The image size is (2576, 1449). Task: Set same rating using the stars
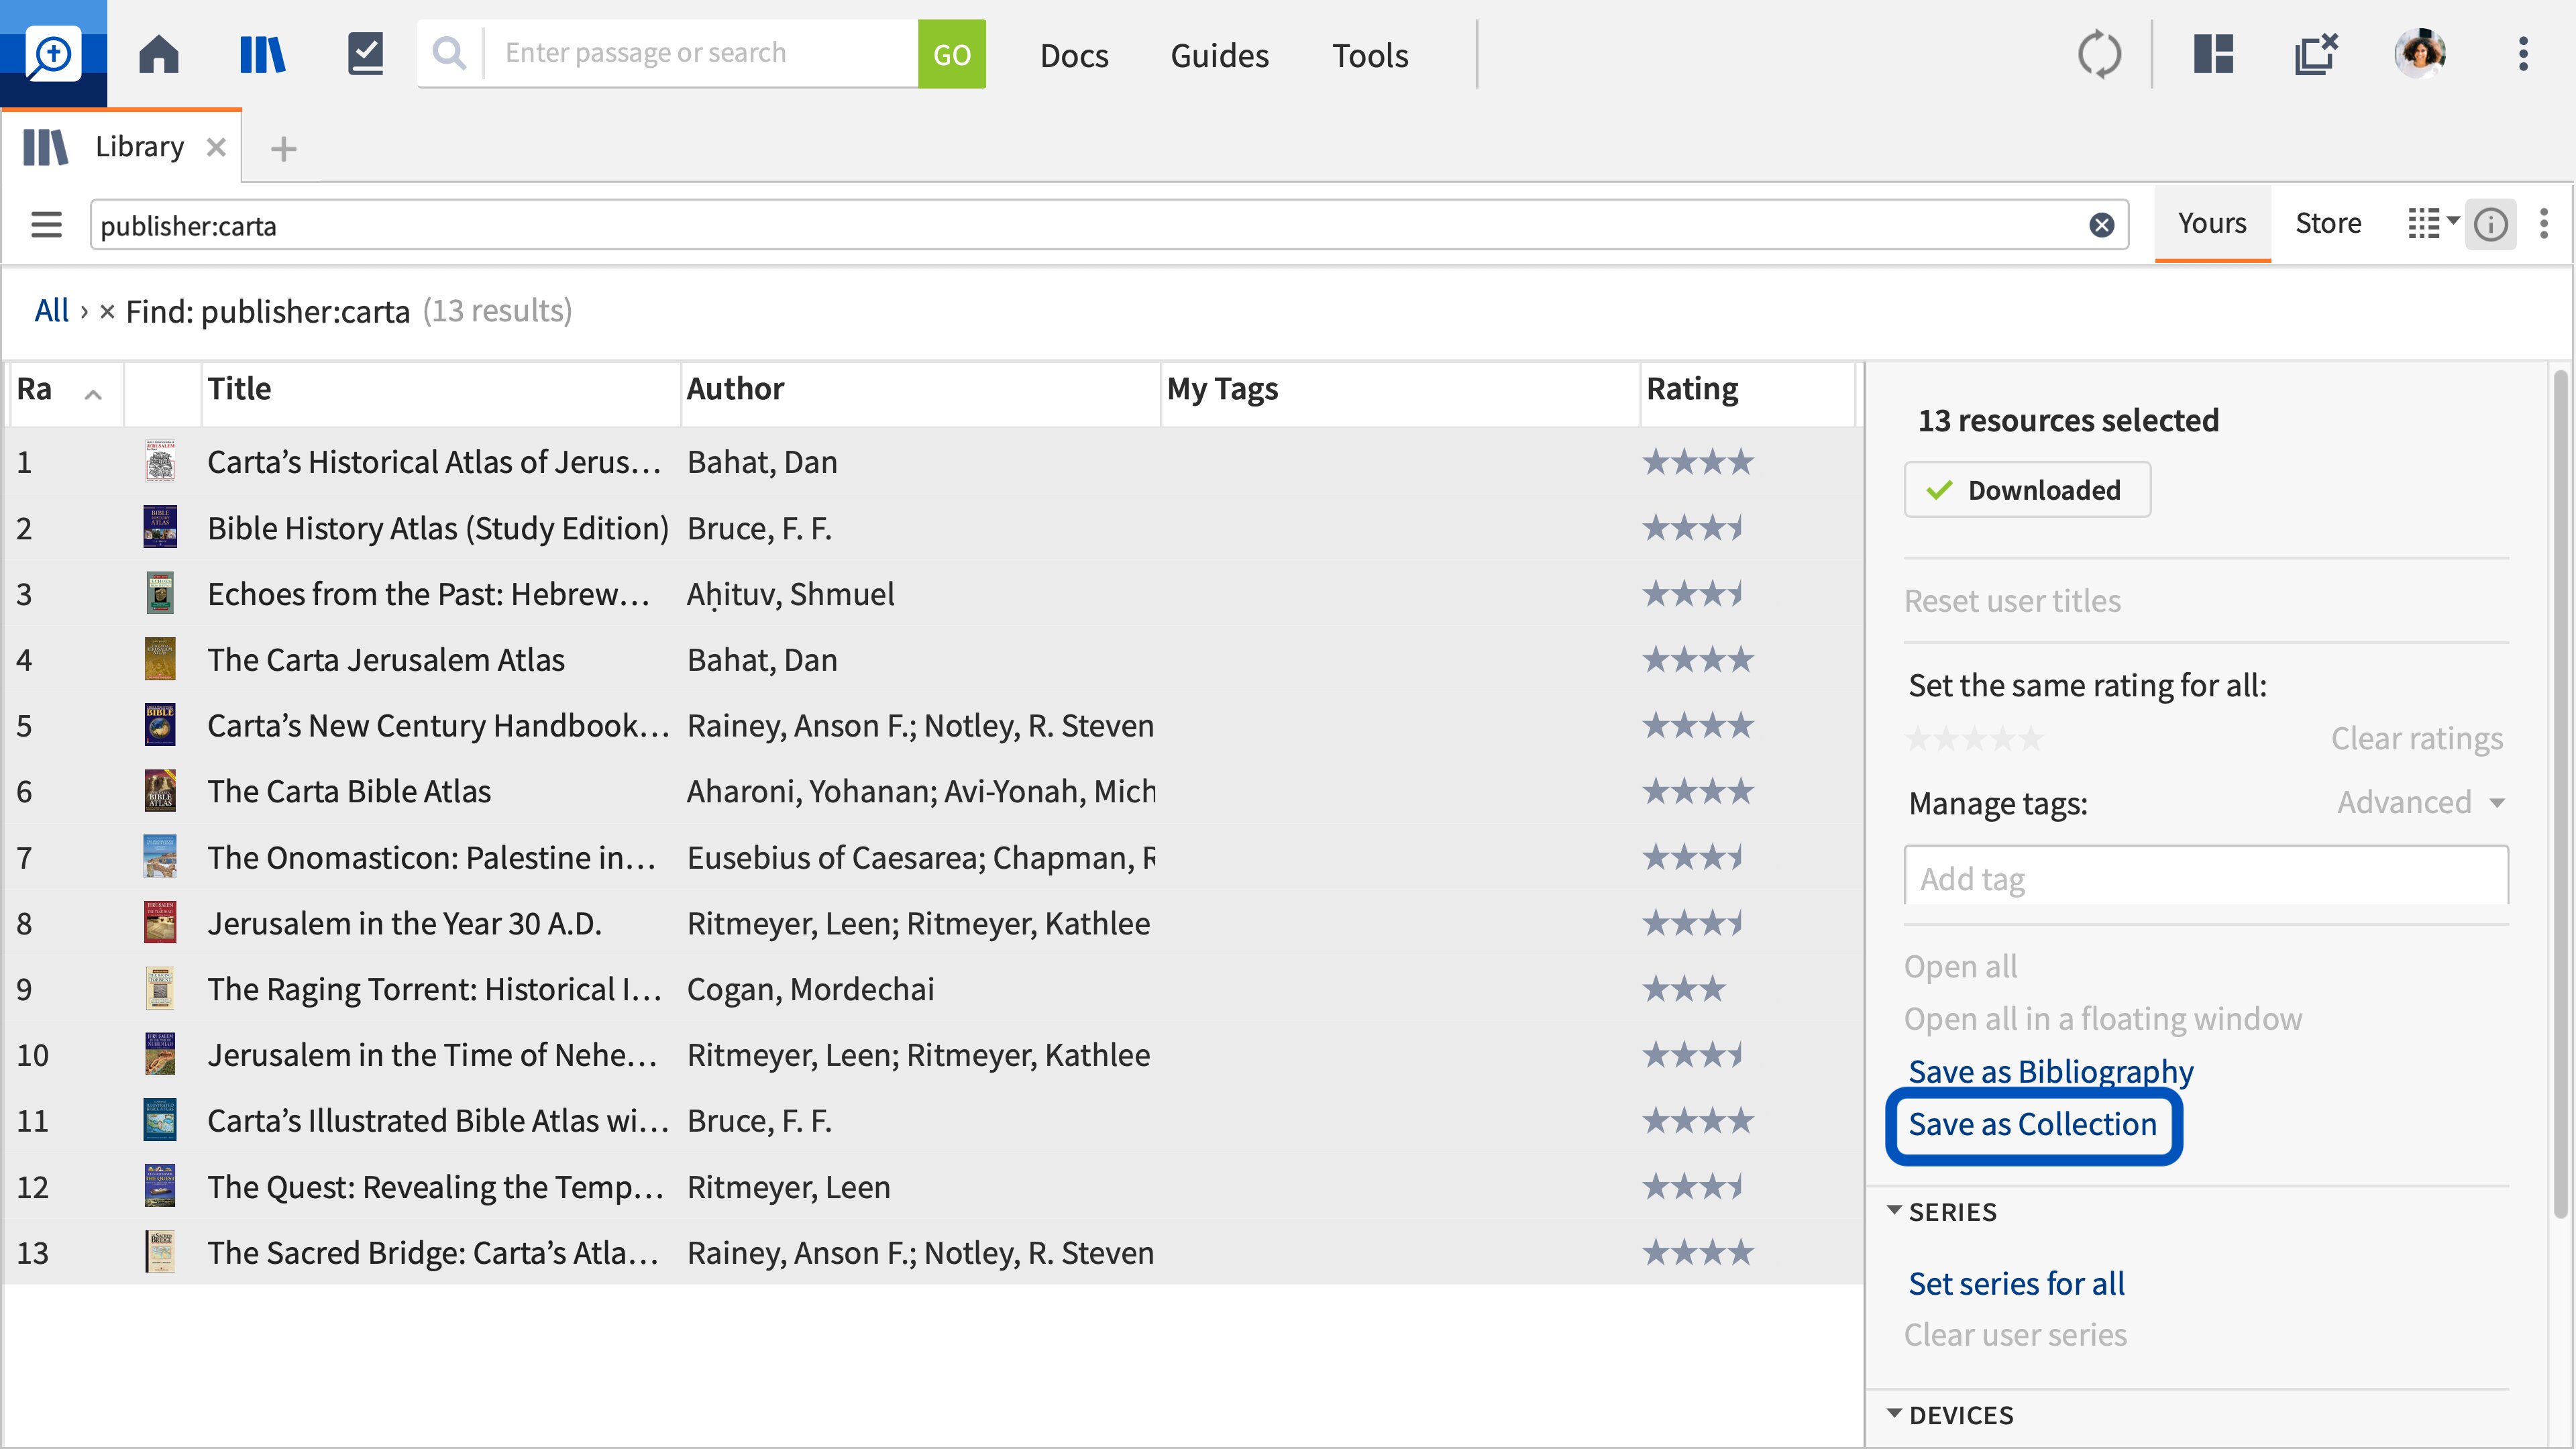1974,739
